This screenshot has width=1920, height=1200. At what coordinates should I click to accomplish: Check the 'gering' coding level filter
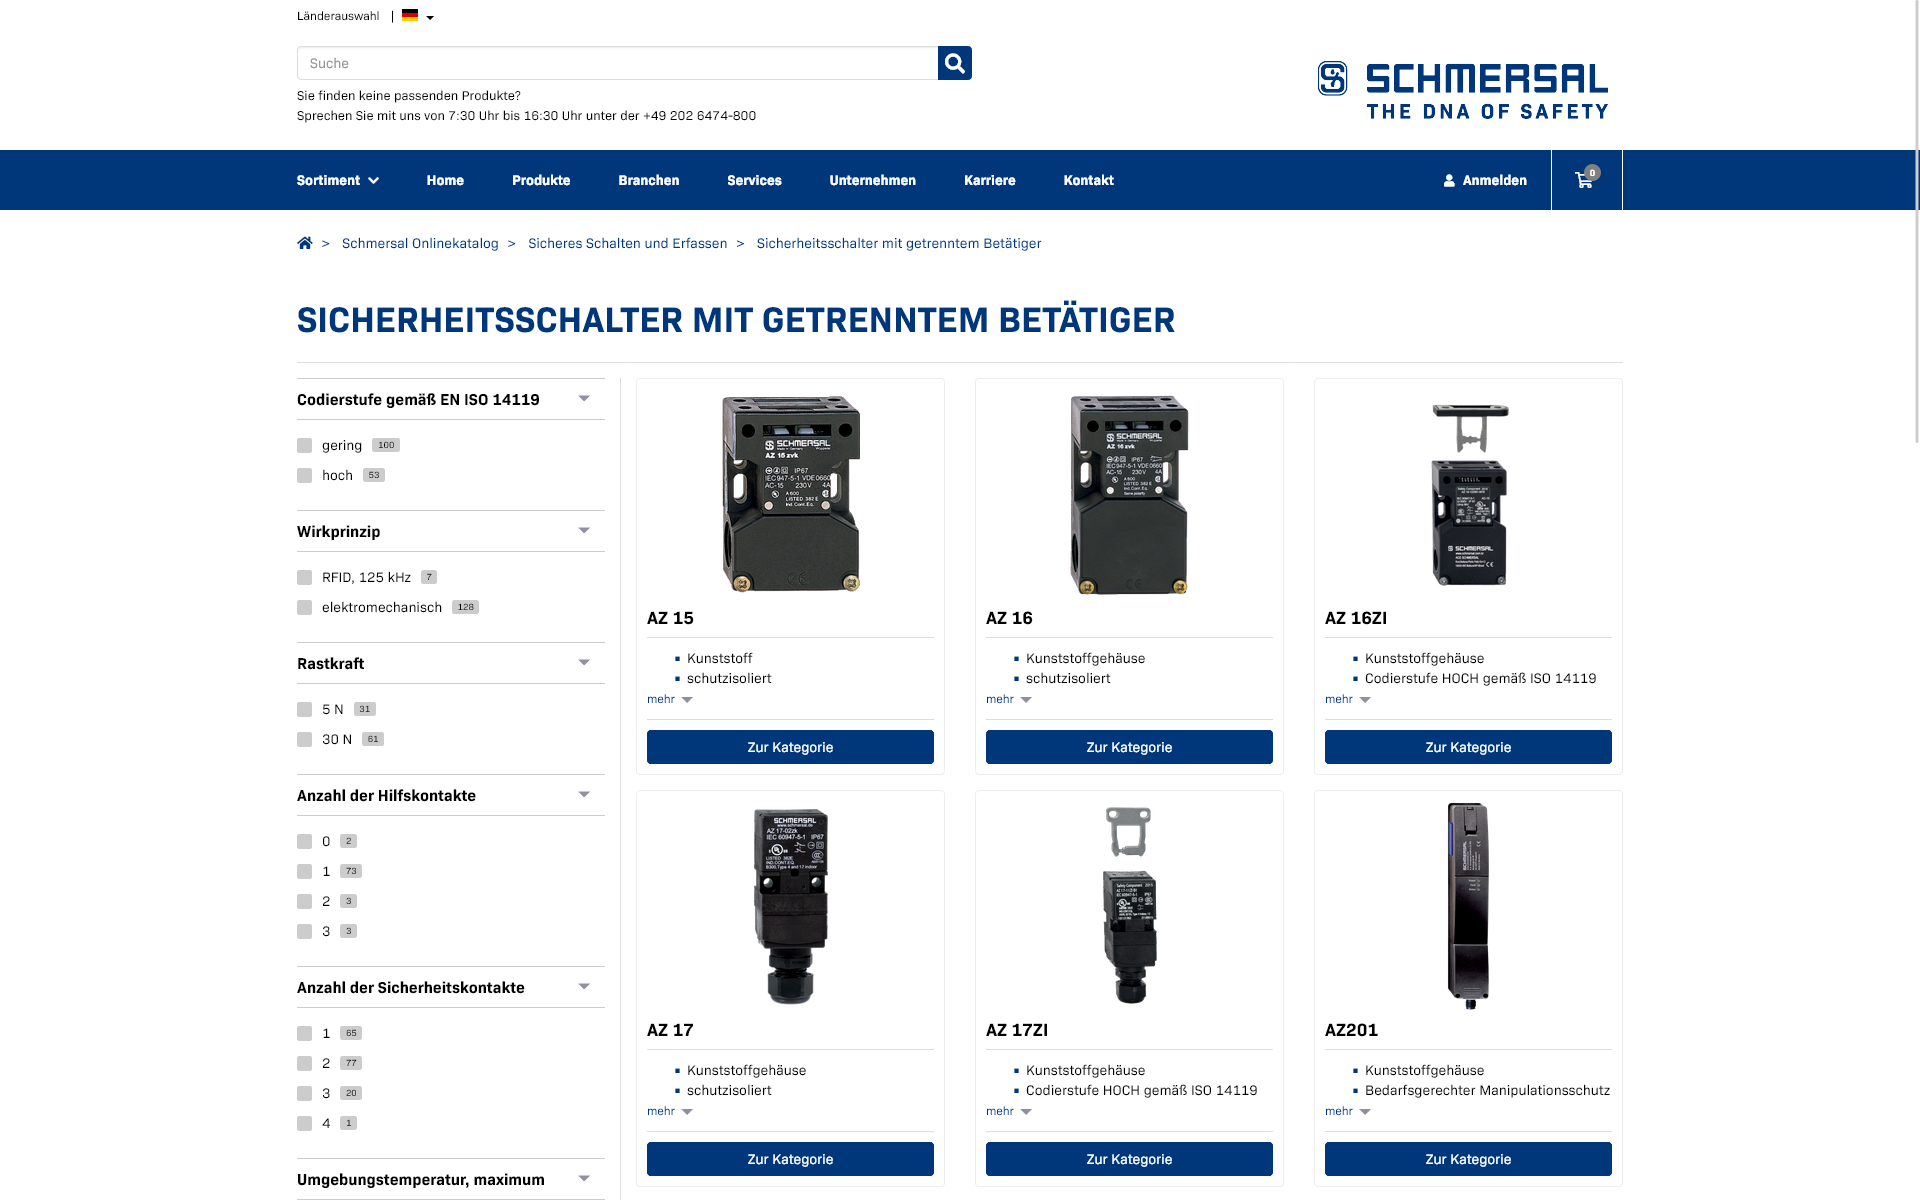pos(305,446)
